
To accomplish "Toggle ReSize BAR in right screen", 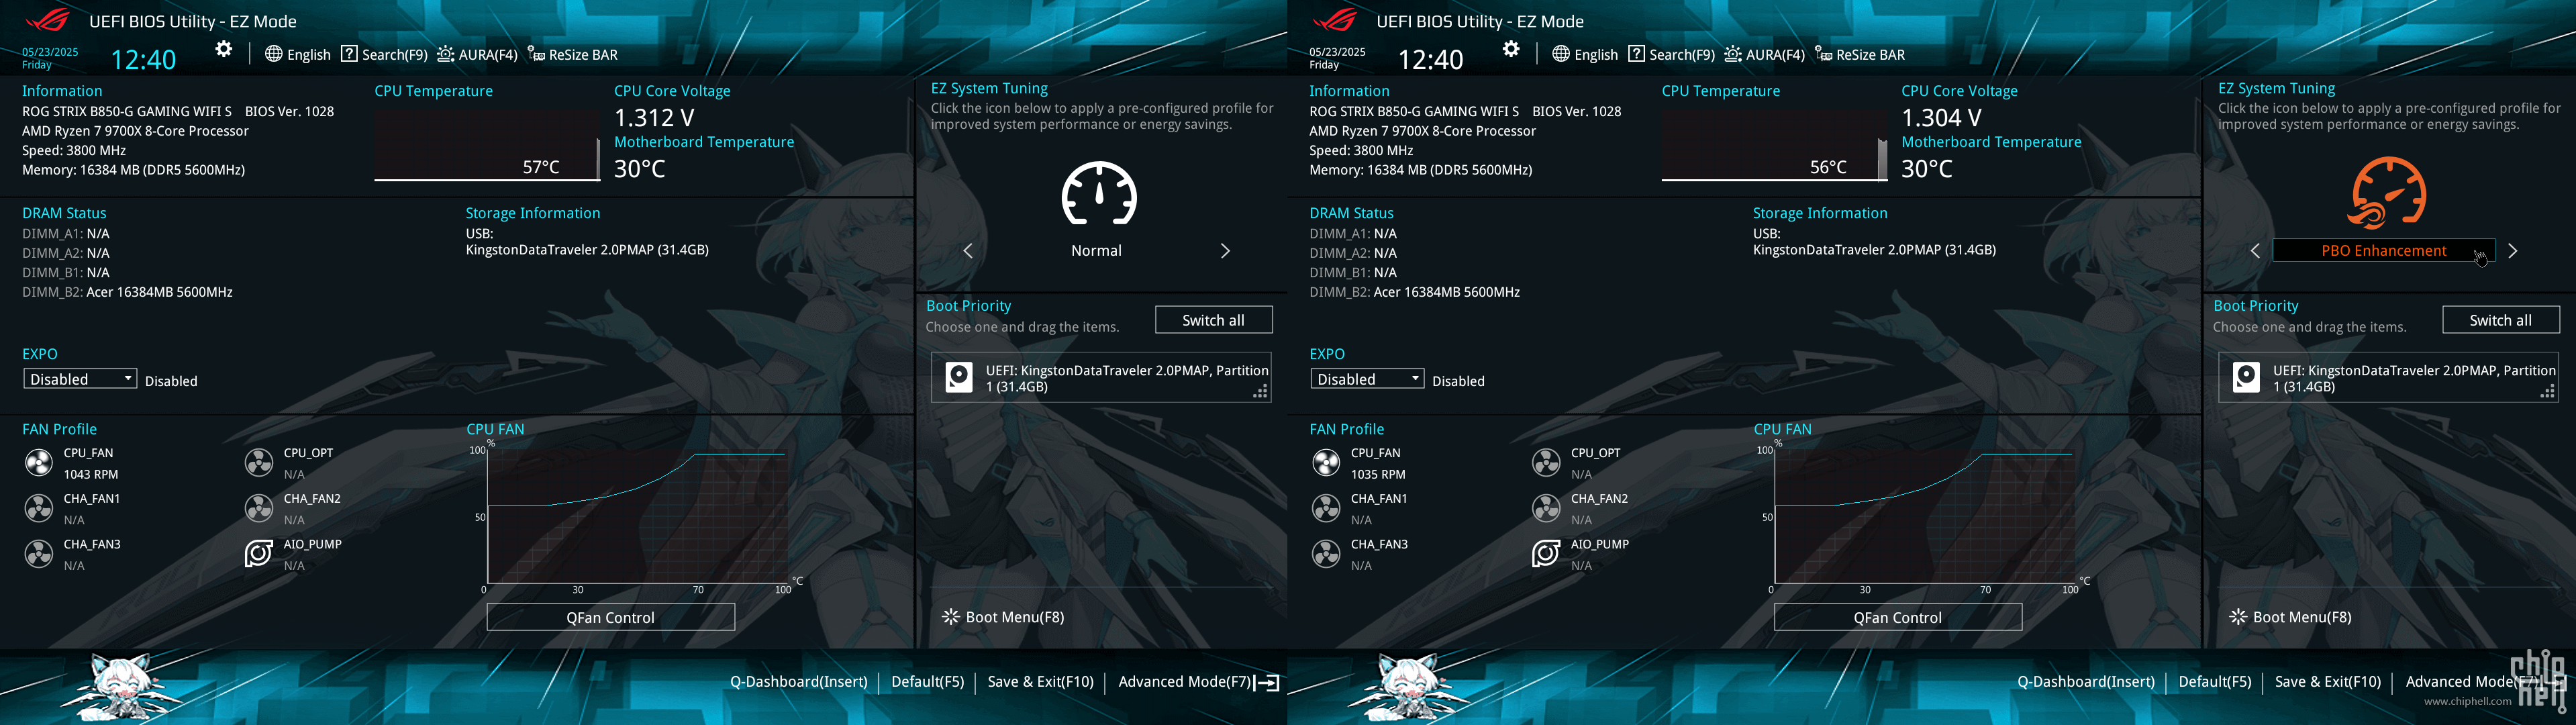I will 1859,54.
